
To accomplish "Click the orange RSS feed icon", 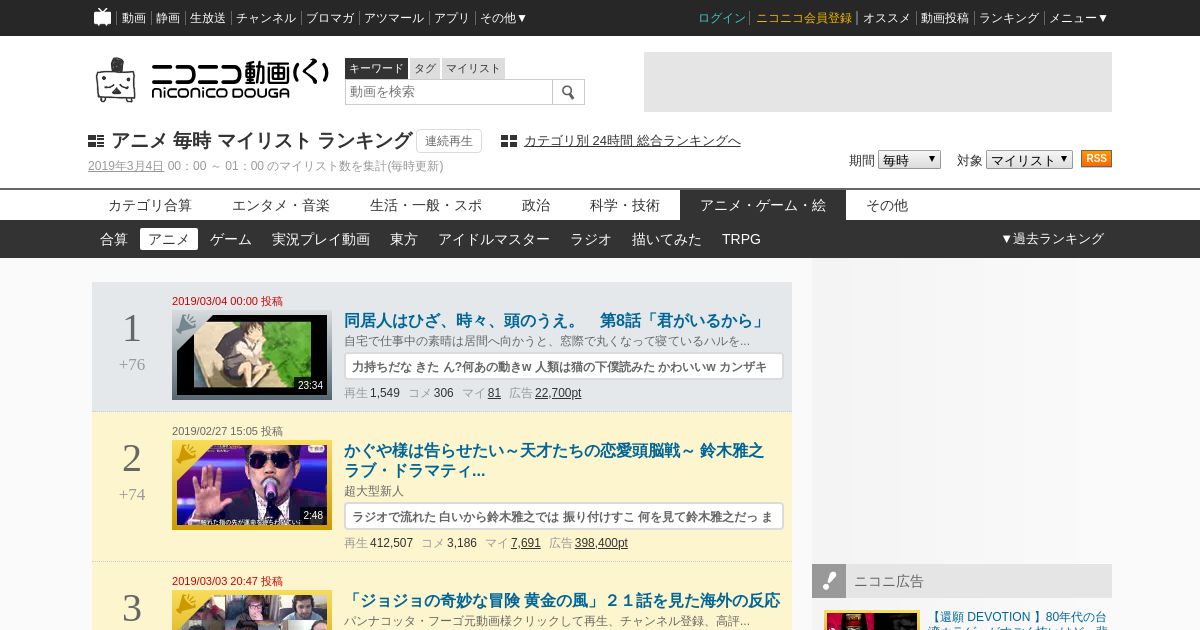I will [1096, 159].
